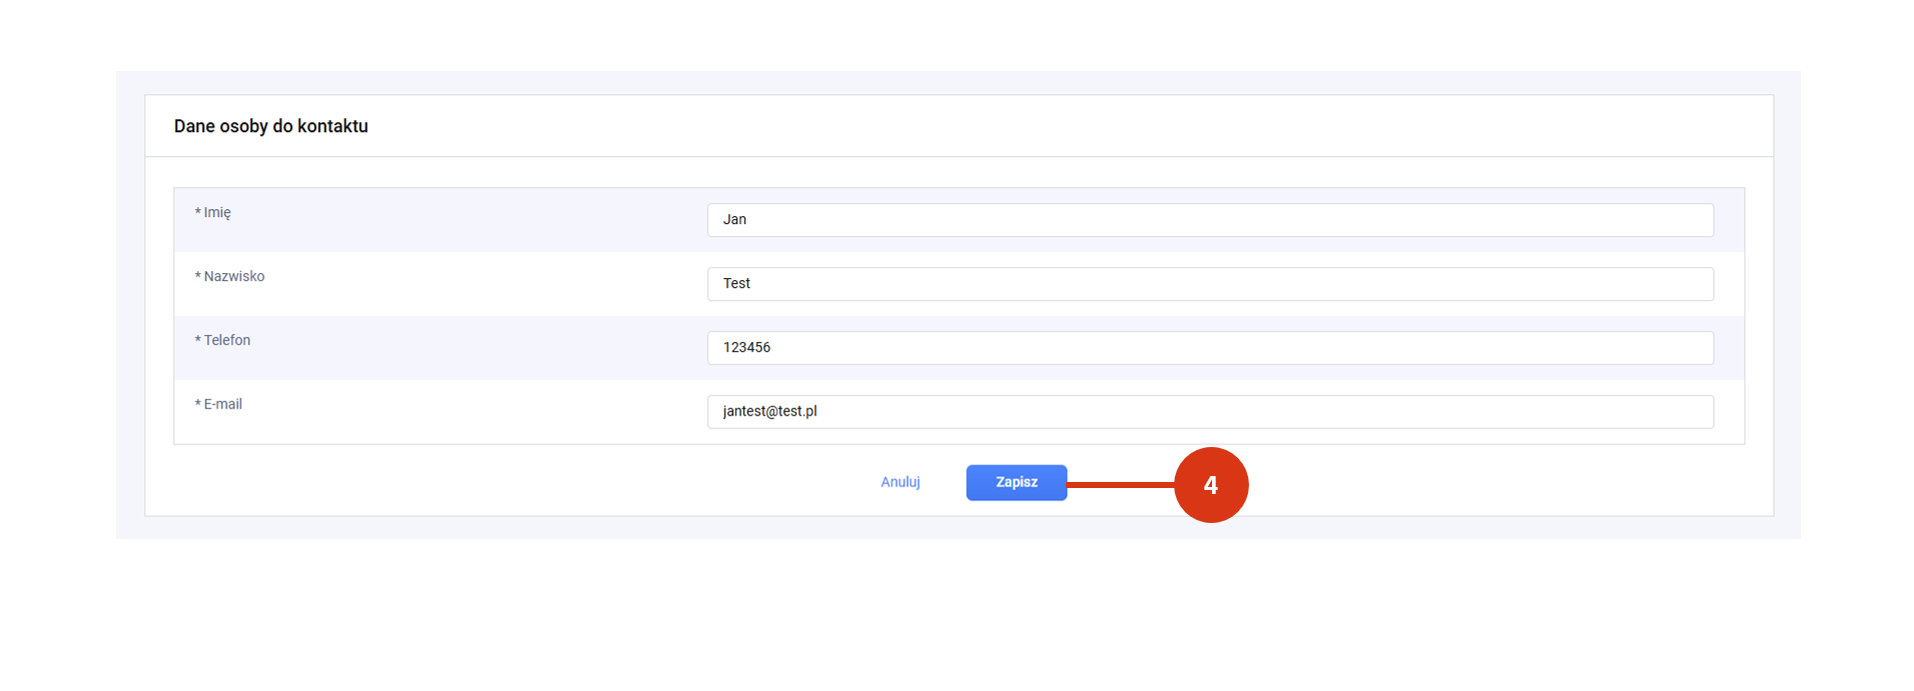Click the E-mail field label
Screen dimensions: 1914x691
pyautogui.click(x=223, y=404)
